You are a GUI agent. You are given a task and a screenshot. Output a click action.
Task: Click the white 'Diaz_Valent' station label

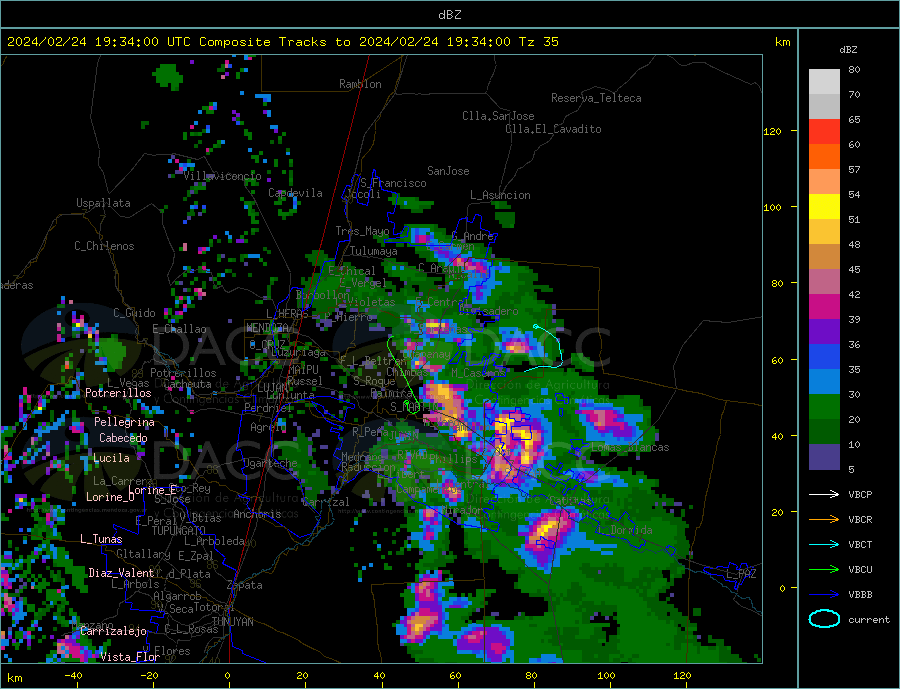[x=121, y=573]
